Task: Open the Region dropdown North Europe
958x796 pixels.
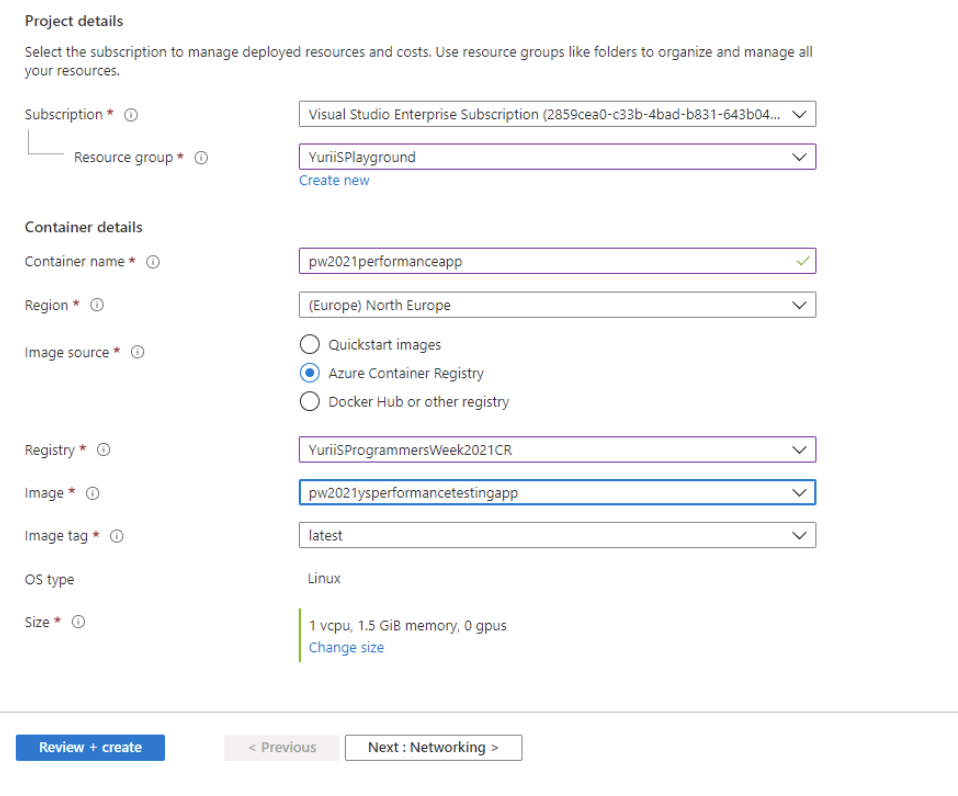Action: click(557, 305)
